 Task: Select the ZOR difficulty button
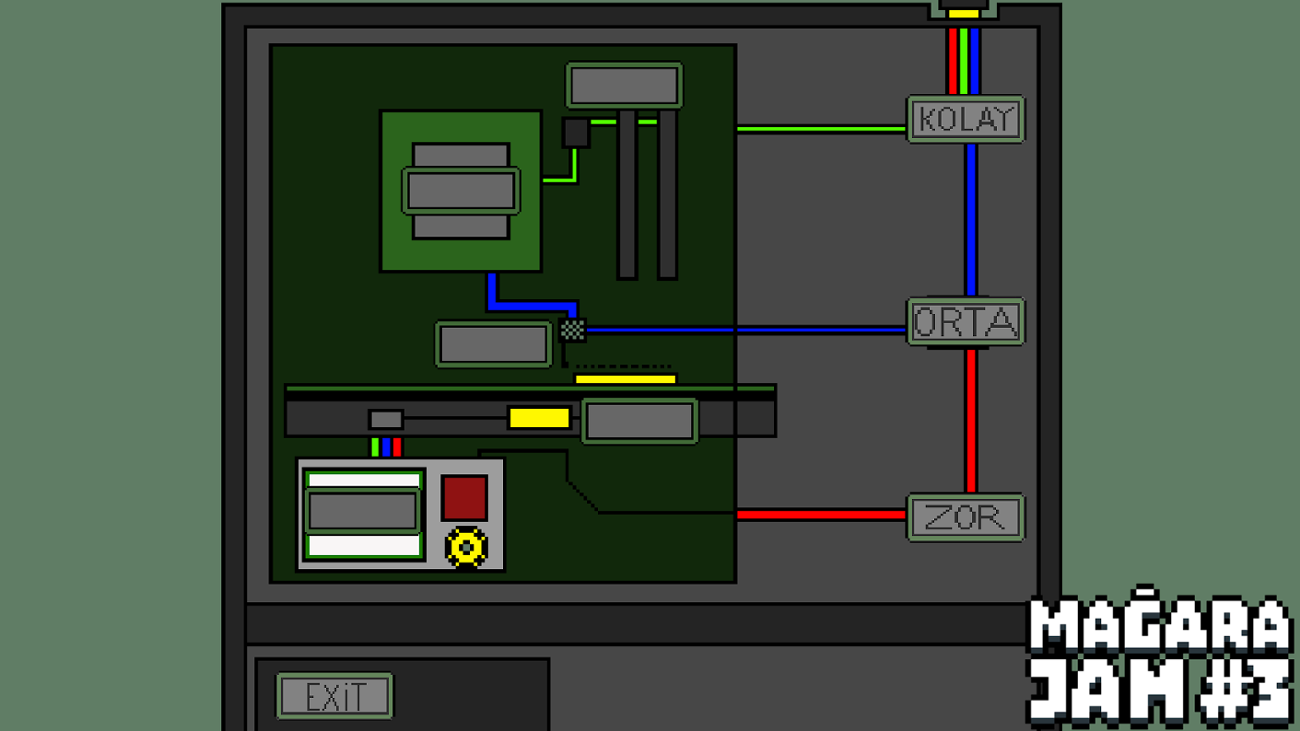pyautogui.click(x=966, y=517)
